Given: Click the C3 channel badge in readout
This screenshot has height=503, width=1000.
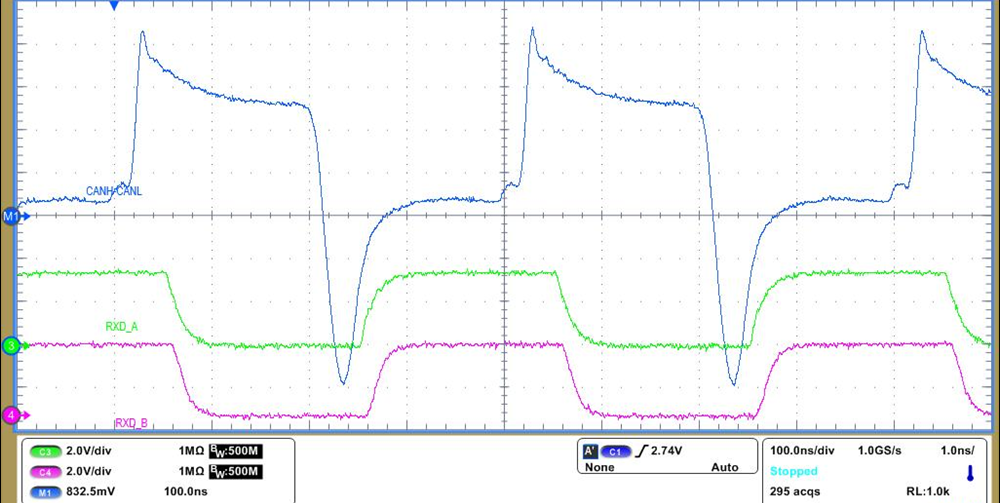Looking at the screenshot, I should tap(45, 451).
